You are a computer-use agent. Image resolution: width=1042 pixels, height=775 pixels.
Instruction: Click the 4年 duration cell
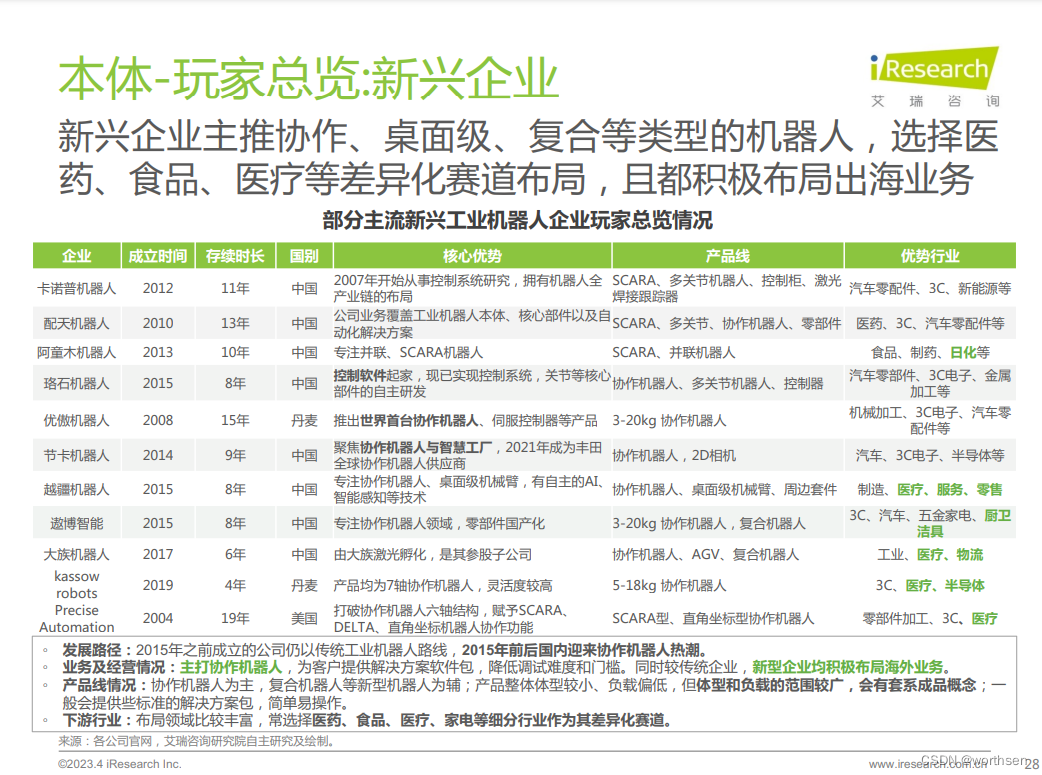click(x=235, y=586)
